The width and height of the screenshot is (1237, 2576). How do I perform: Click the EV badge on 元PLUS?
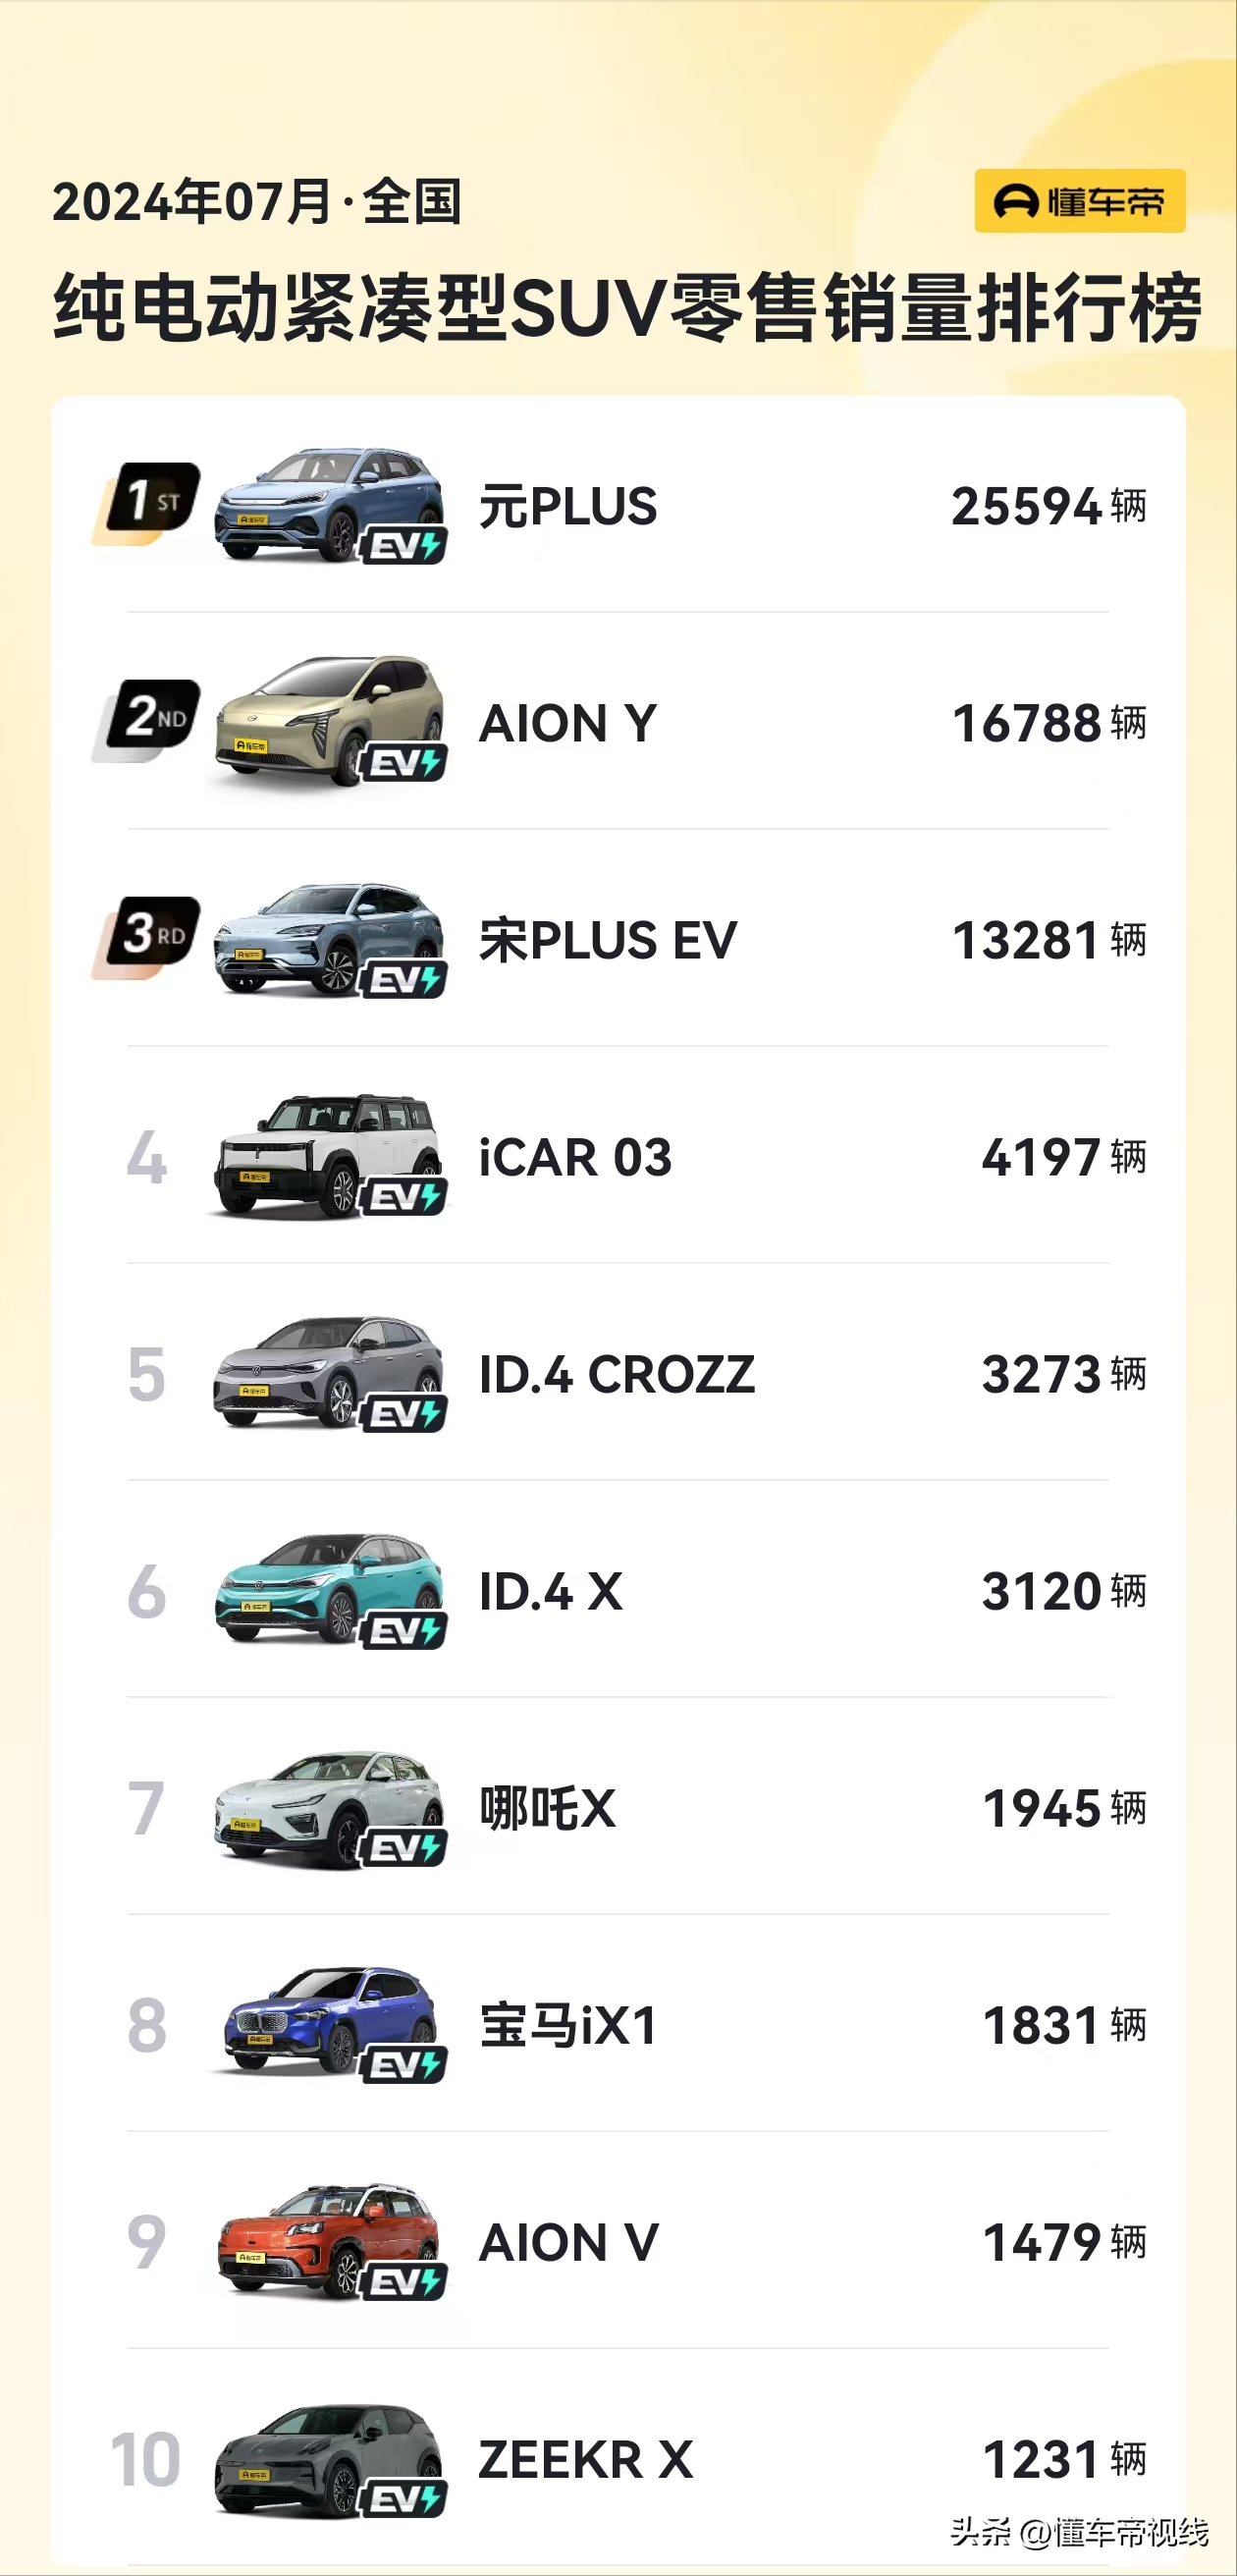click(x=403, y=546)
